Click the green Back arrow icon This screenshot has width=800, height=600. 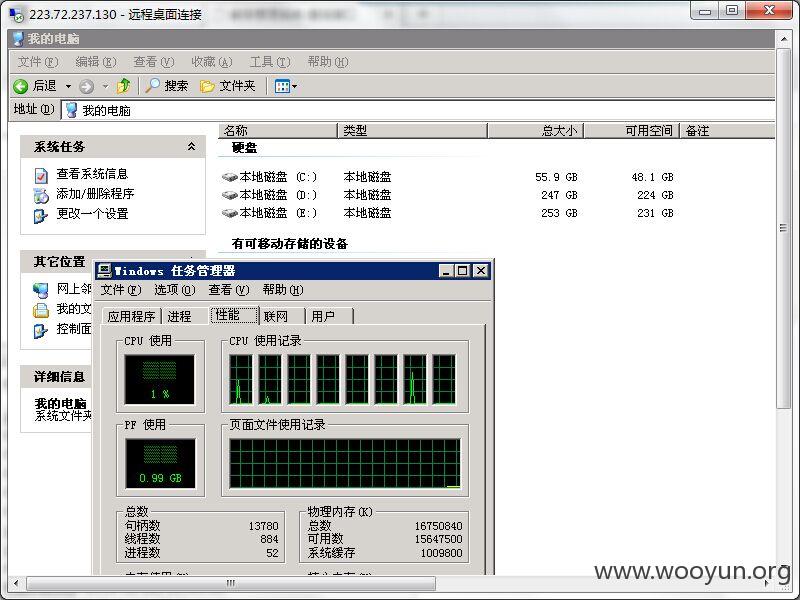click(20, 86)
